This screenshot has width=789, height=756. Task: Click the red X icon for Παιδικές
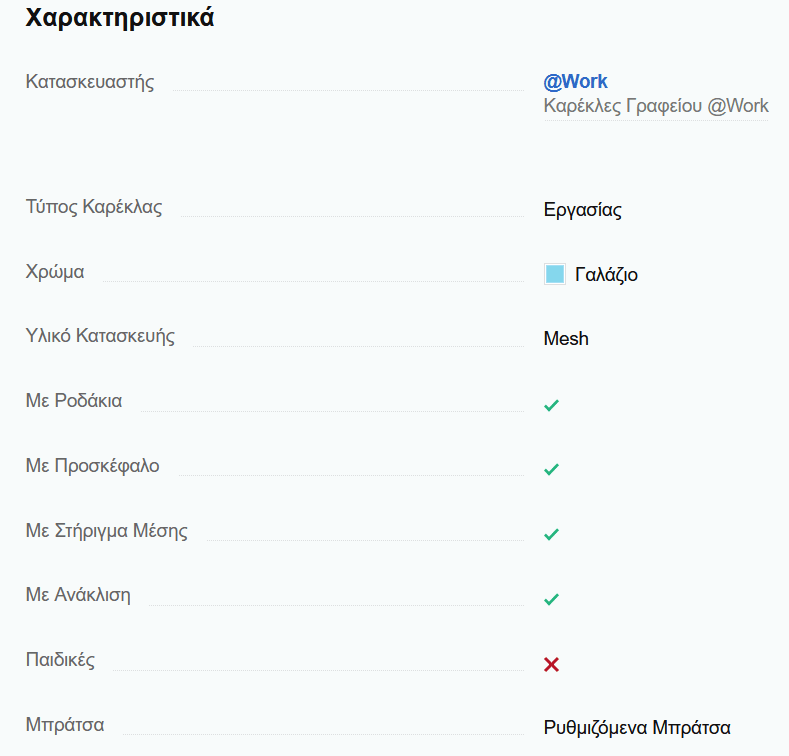coord(551,664)
